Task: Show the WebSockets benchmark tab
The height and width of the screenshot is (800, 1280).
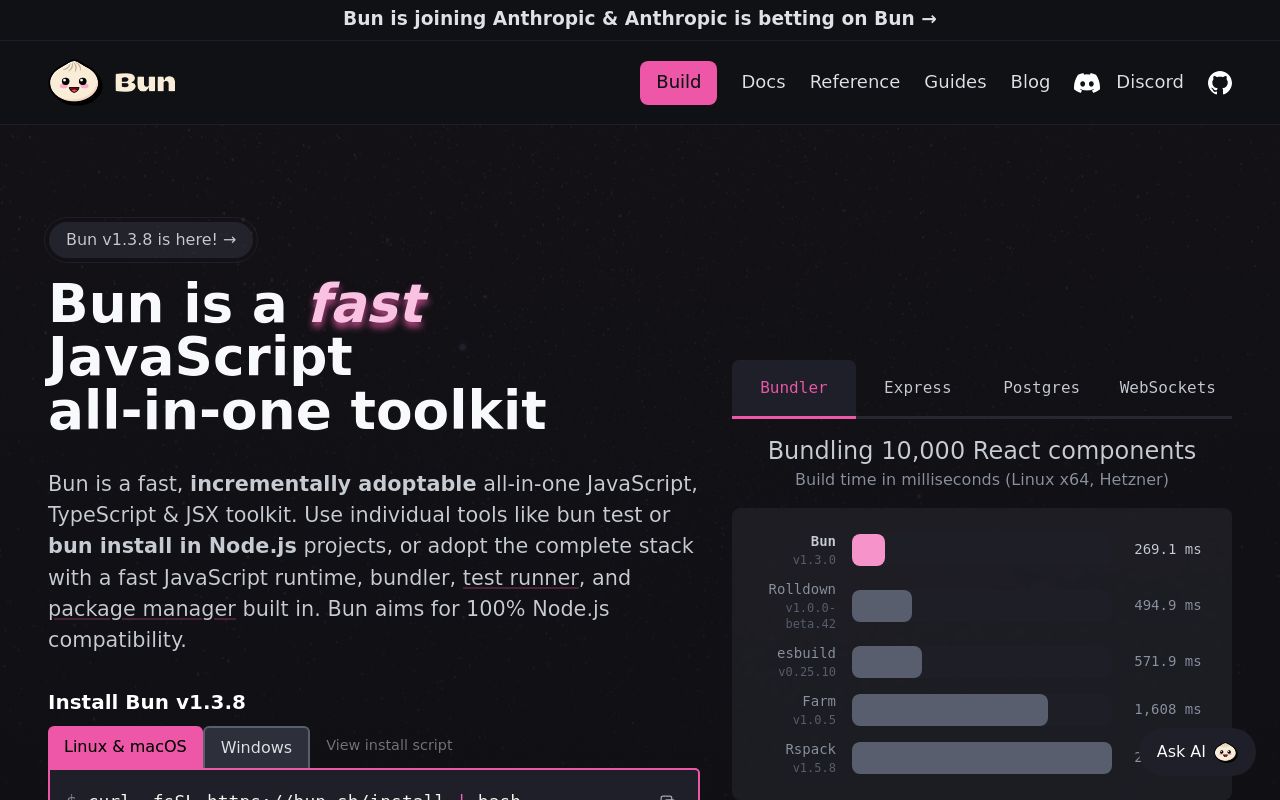Action: tap(1167, 388)
